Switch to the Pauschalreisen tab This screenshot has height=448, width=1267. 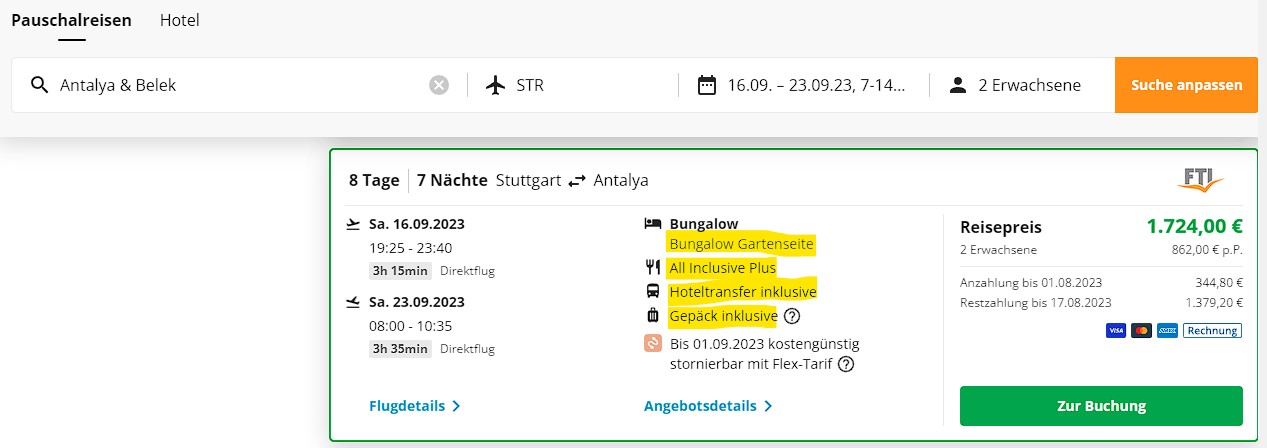click(71, 20)
